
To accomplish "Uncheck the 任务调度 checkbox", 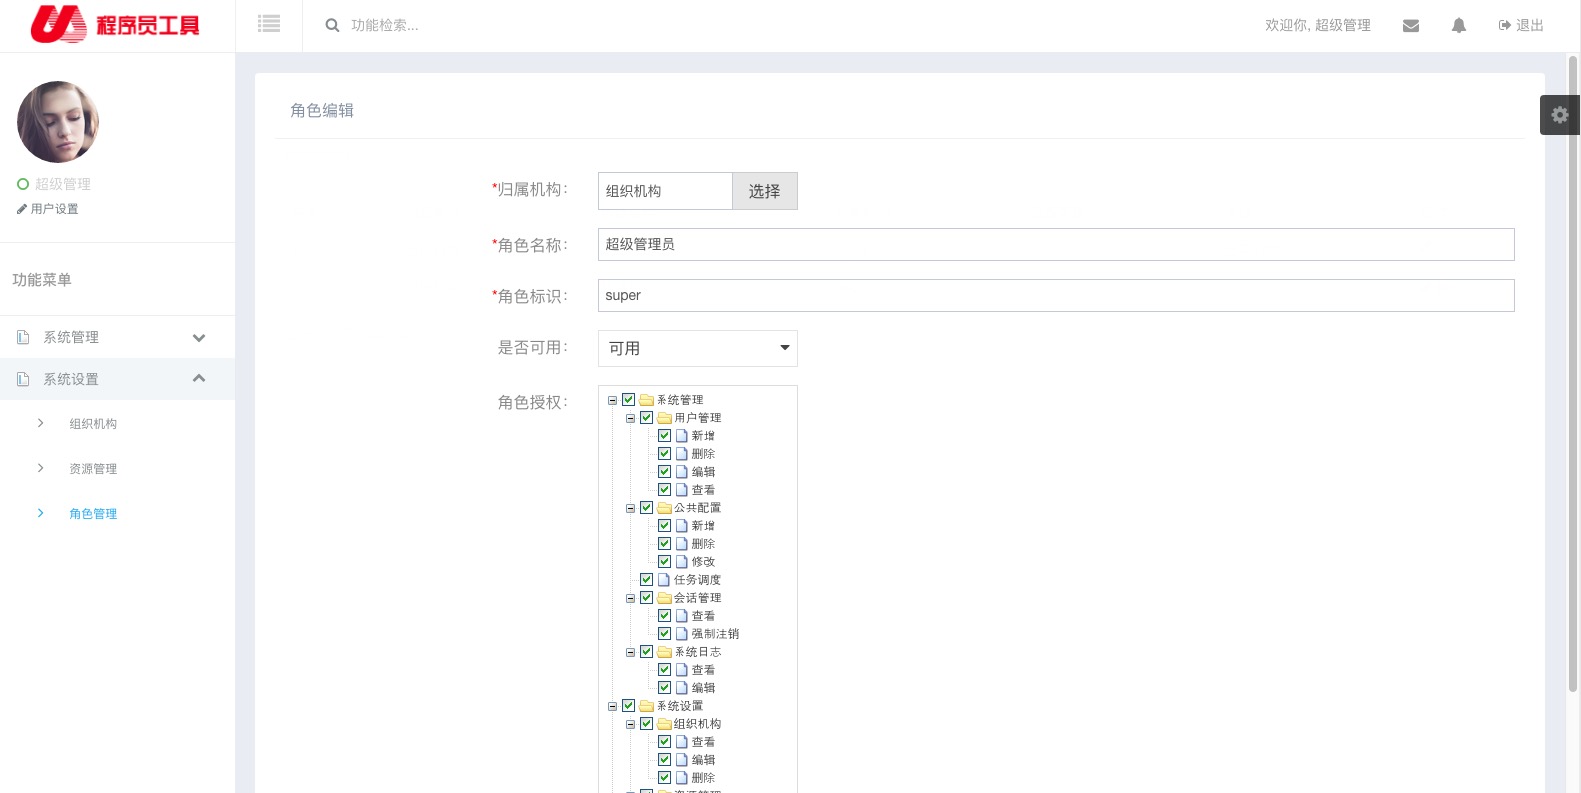I will point(646,580).
